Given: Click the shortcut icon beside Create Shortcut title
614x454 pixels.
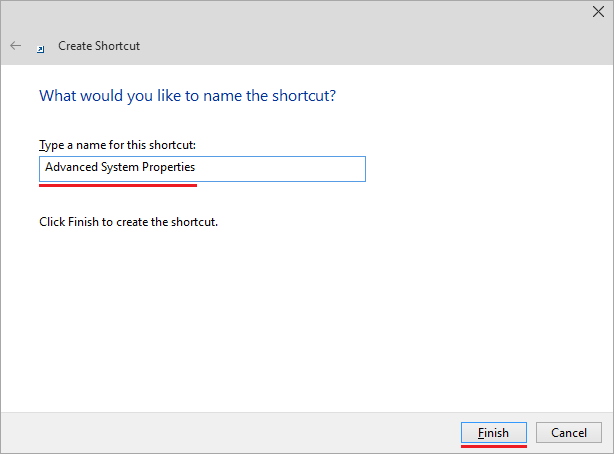Looking at the screenshot, I should pyautogui.click(x=41, y=49).
